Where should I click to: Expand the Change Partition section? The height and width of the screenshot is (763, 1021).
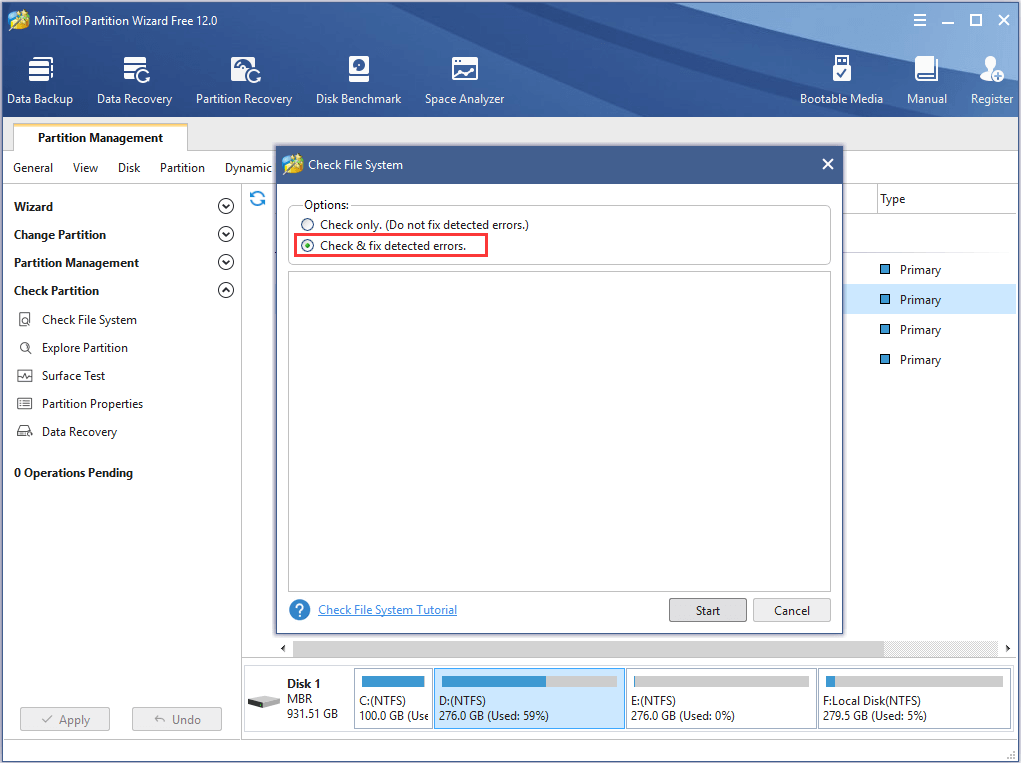(225, 234)
